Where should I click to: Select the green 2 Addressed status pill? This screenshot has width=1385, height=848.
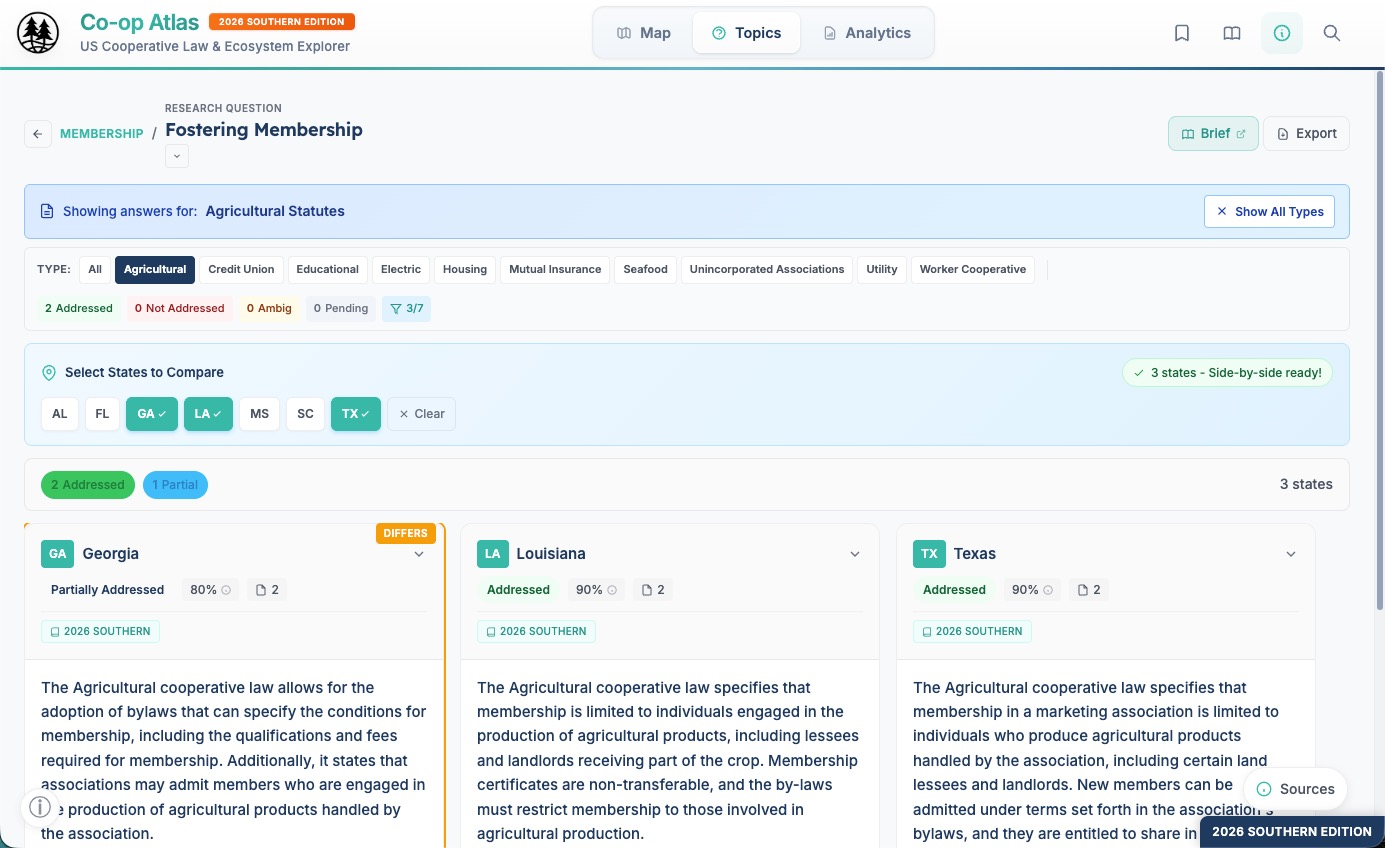[88, 485]
